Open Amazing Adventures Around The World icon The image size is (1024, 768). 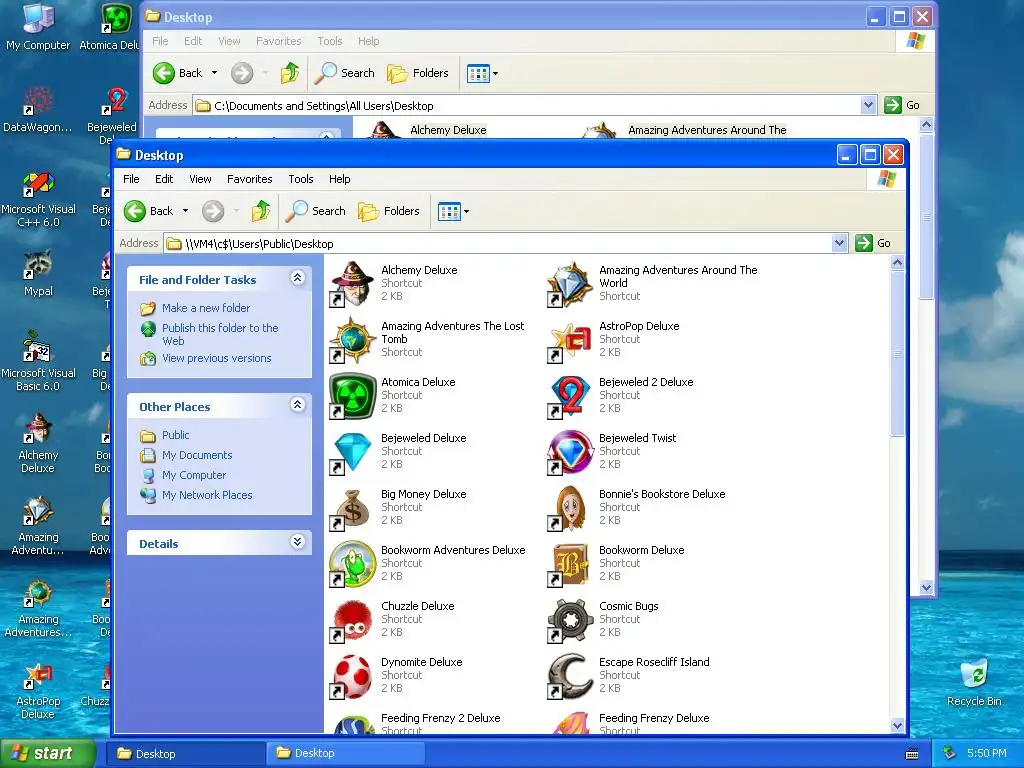570,283
